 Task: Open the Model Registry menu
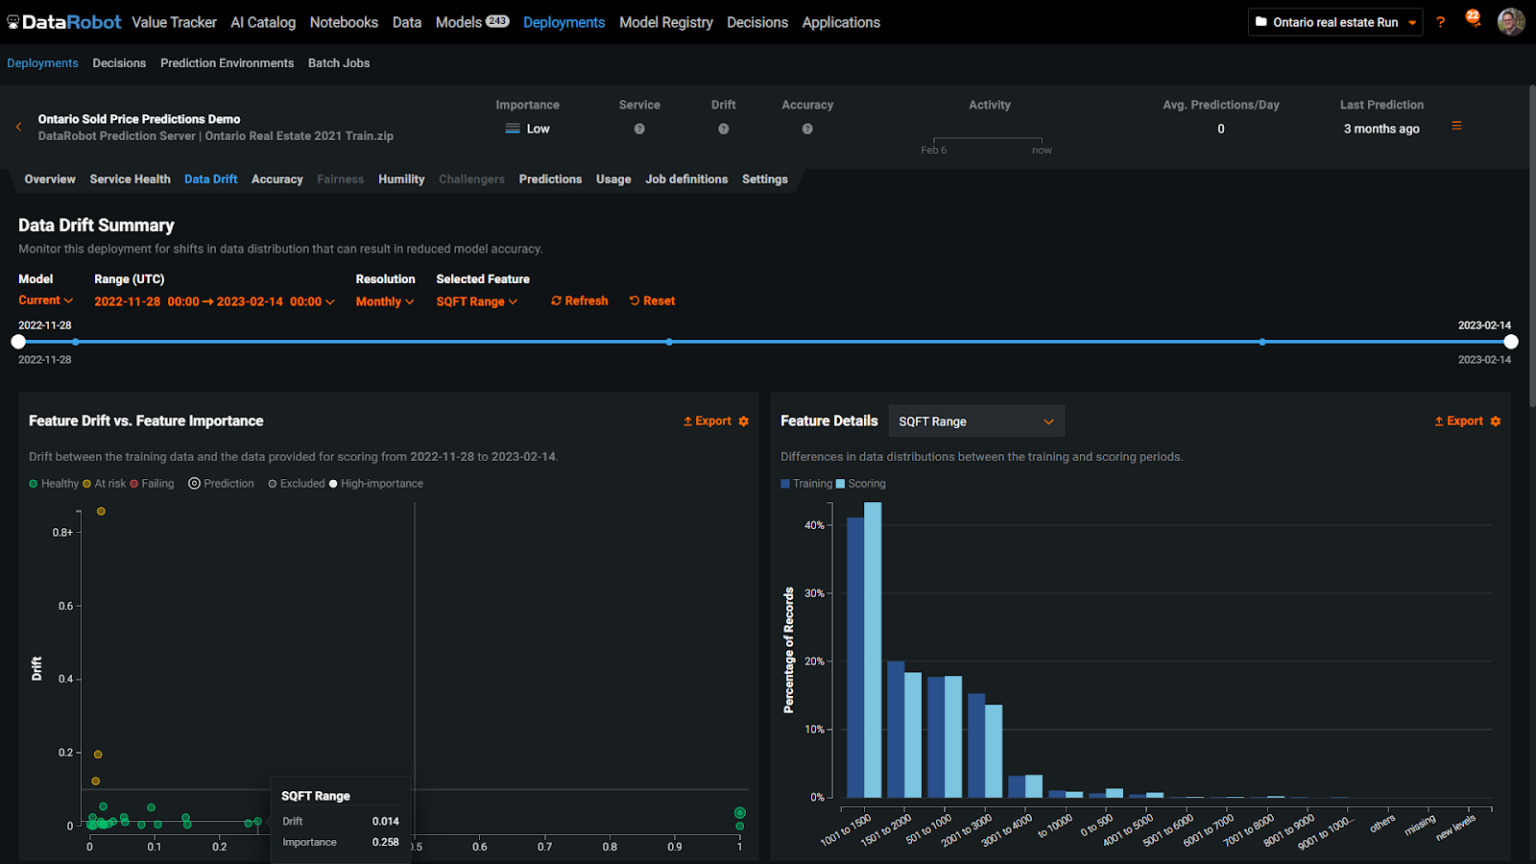[665, 22]
